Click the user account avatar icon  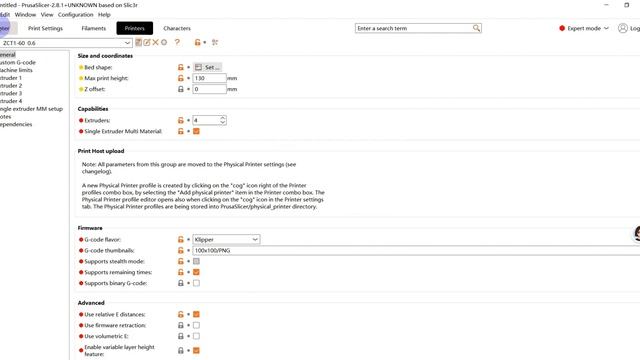click(622, 28)
